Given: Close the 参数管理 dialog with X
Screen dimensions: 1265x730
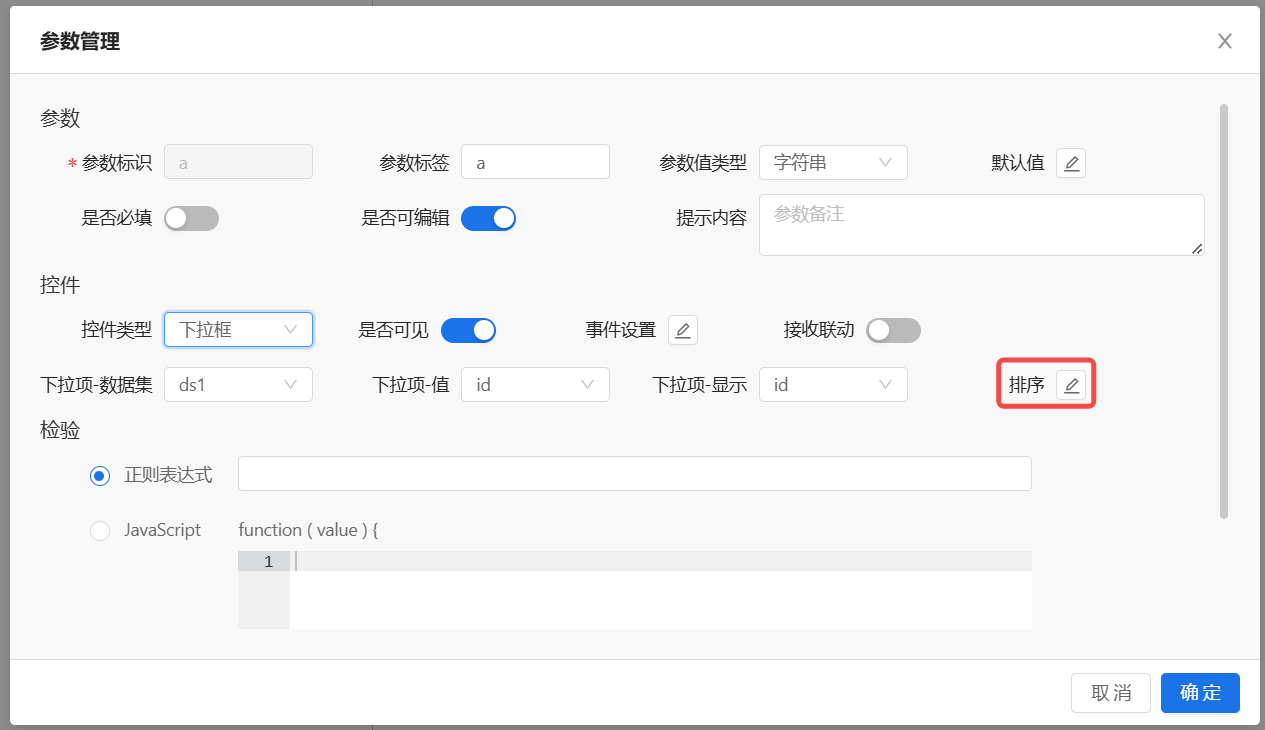Looking at the screenshot, I should click(x=1224, y=41).
